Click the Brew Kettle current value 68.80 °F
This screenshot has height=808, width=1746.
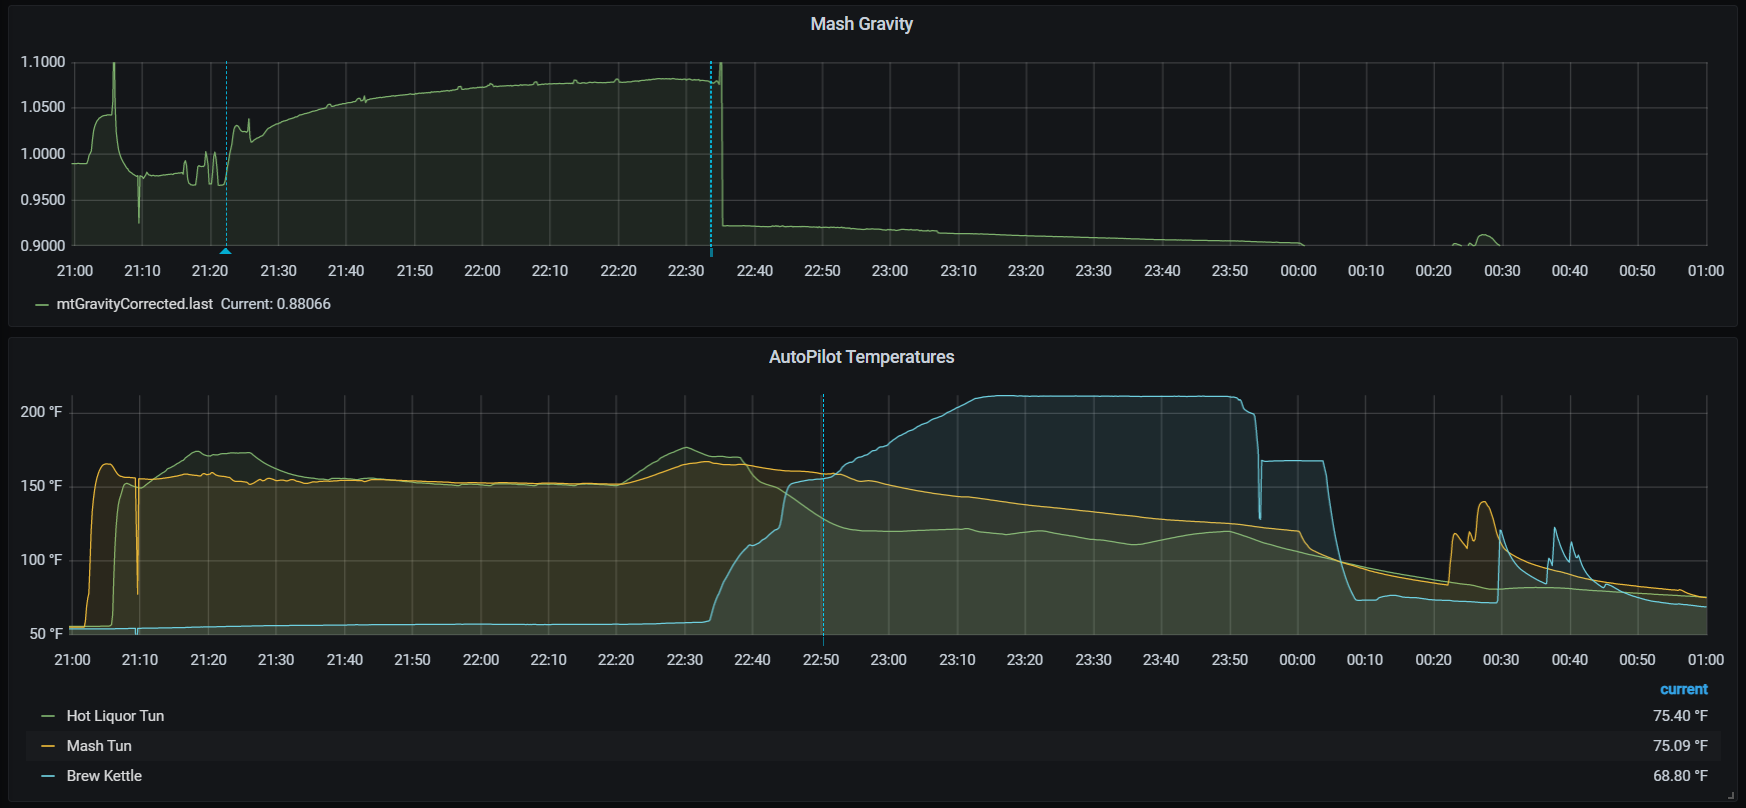1680,776
